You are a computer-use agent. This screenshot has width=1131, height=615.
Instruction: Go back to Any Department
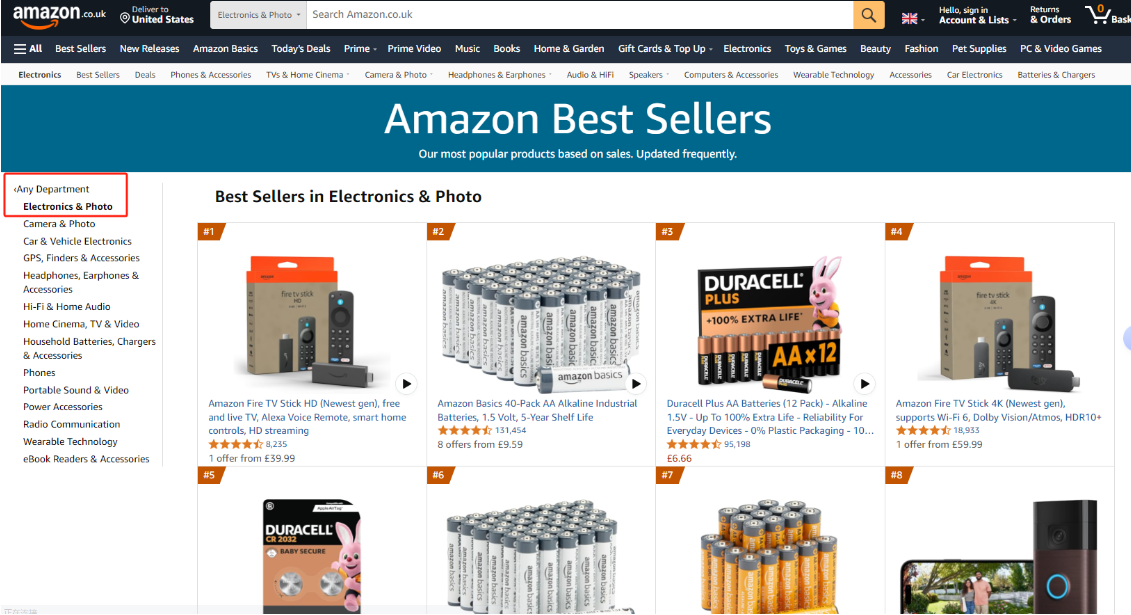pos(51,189)
